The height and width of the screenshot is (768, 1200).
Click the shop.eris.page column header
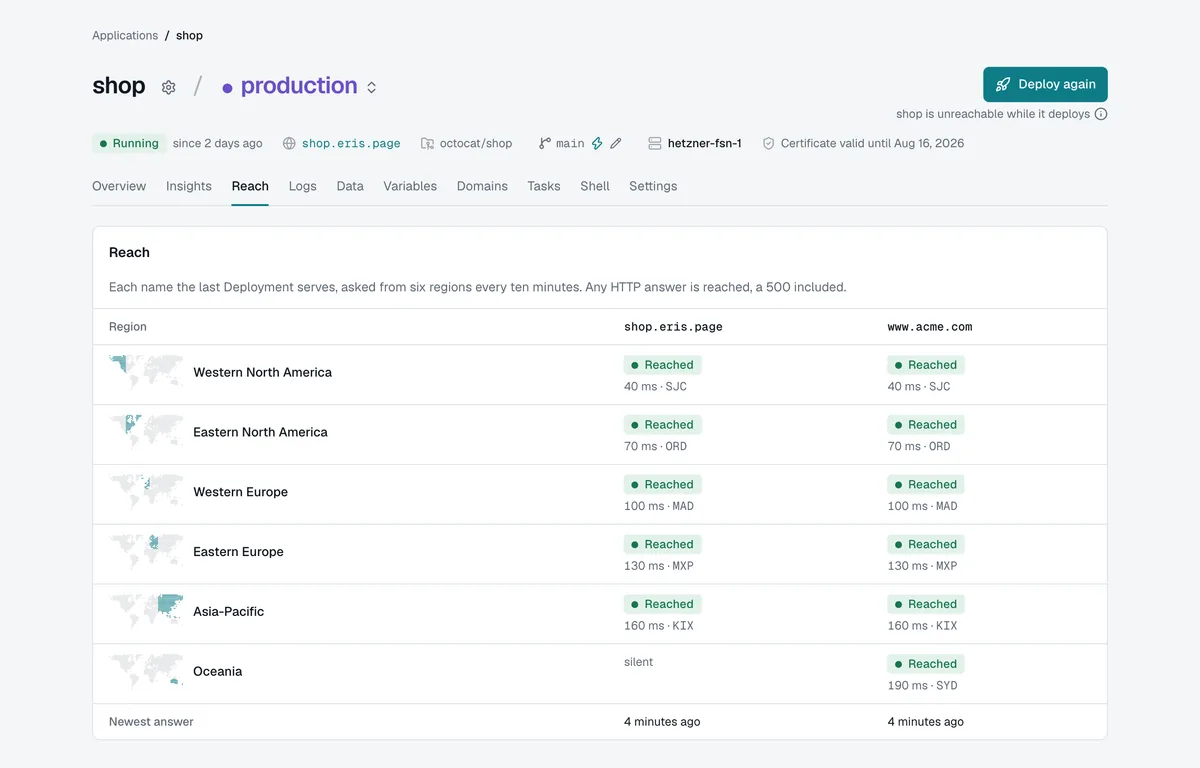point(673,327)
